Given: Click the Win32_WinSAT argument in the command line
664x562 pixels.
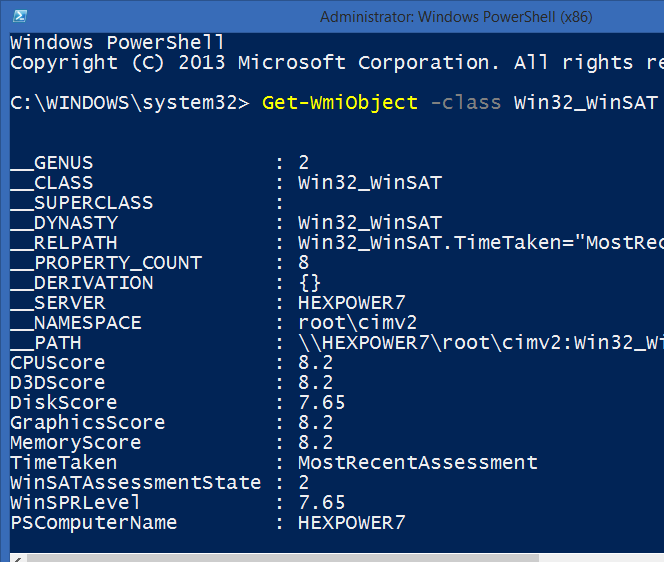Looking at the screenshot, I should pyautogui.click(x=586, y=103).
